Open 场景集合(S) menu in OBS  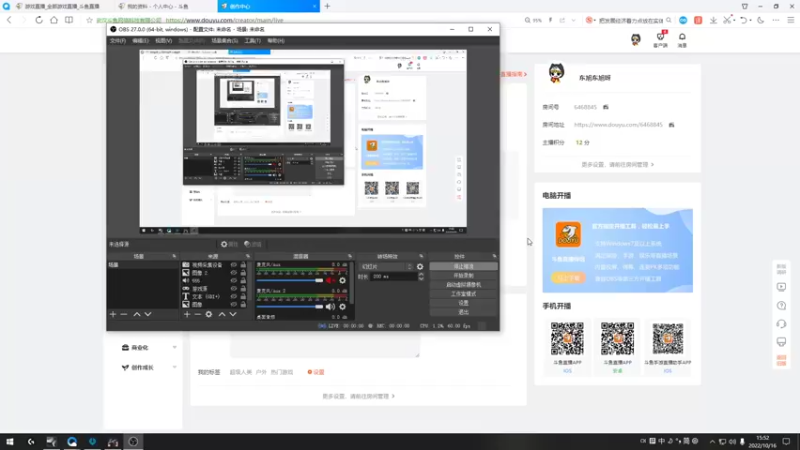(x=224, y=41)
